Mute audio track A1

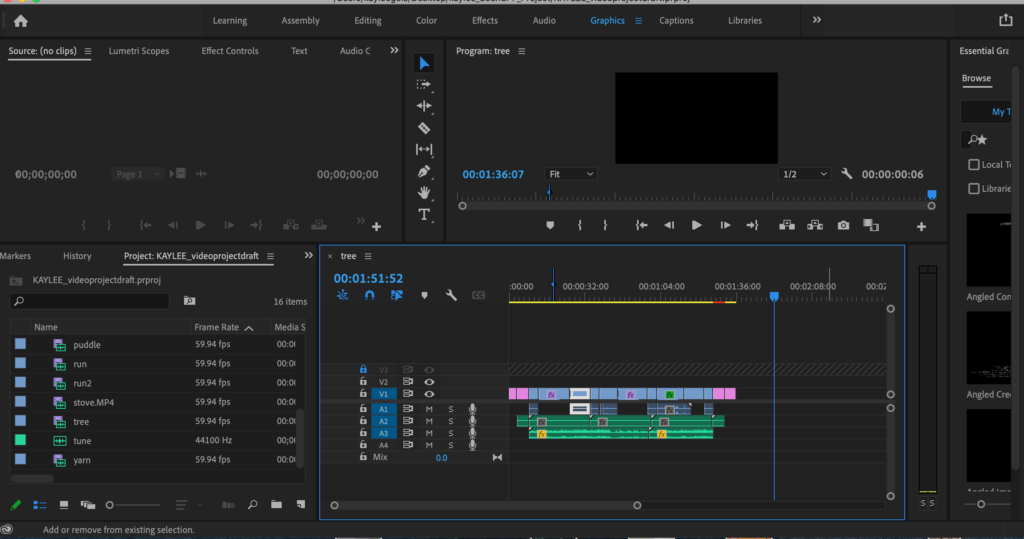[429, 409]
